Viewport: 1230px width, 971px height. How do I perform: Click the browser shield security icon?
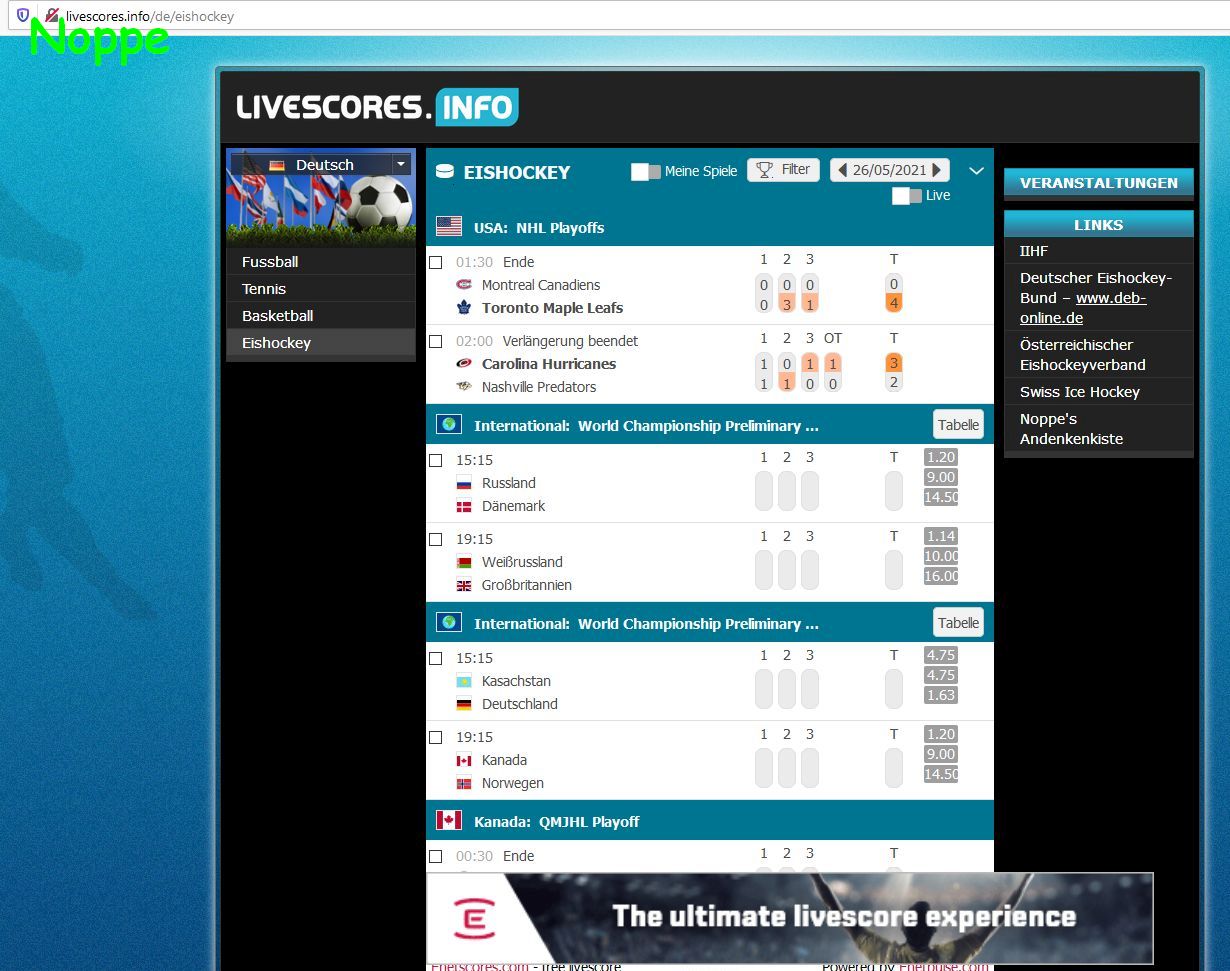click(23, 15)
